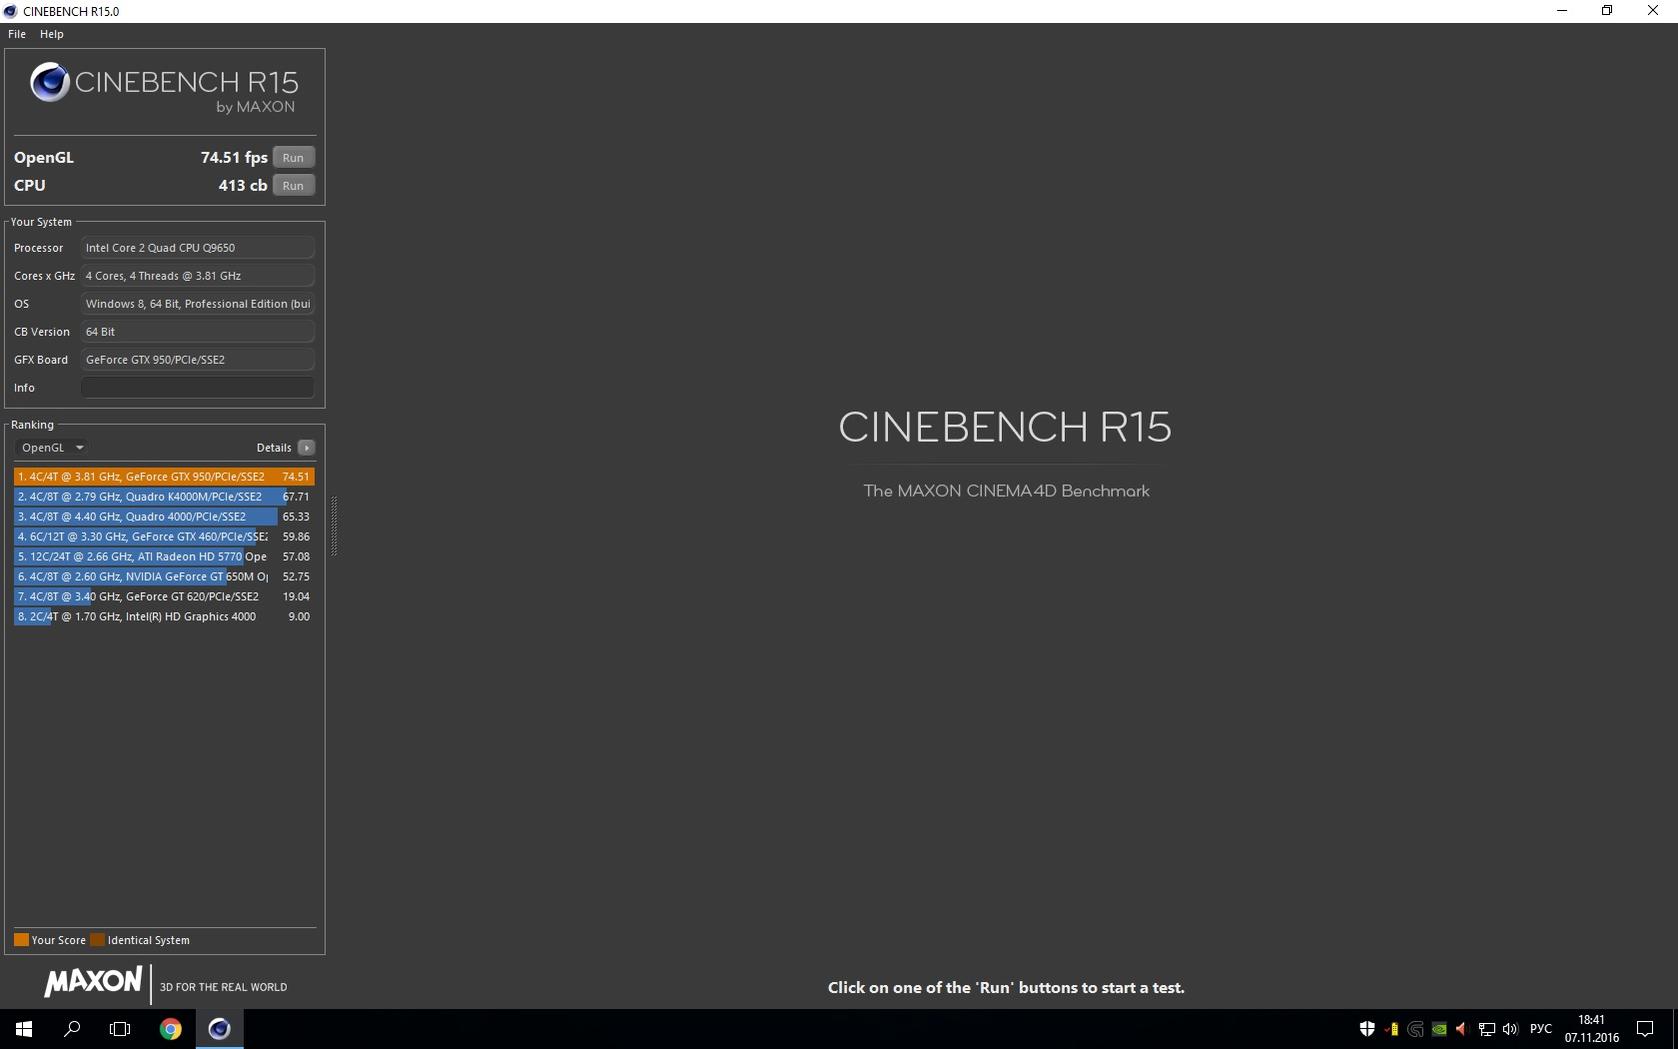Open Windows taskbar search
The height and width of the screenshot is (1049, 1678).
coord(72,1029)
